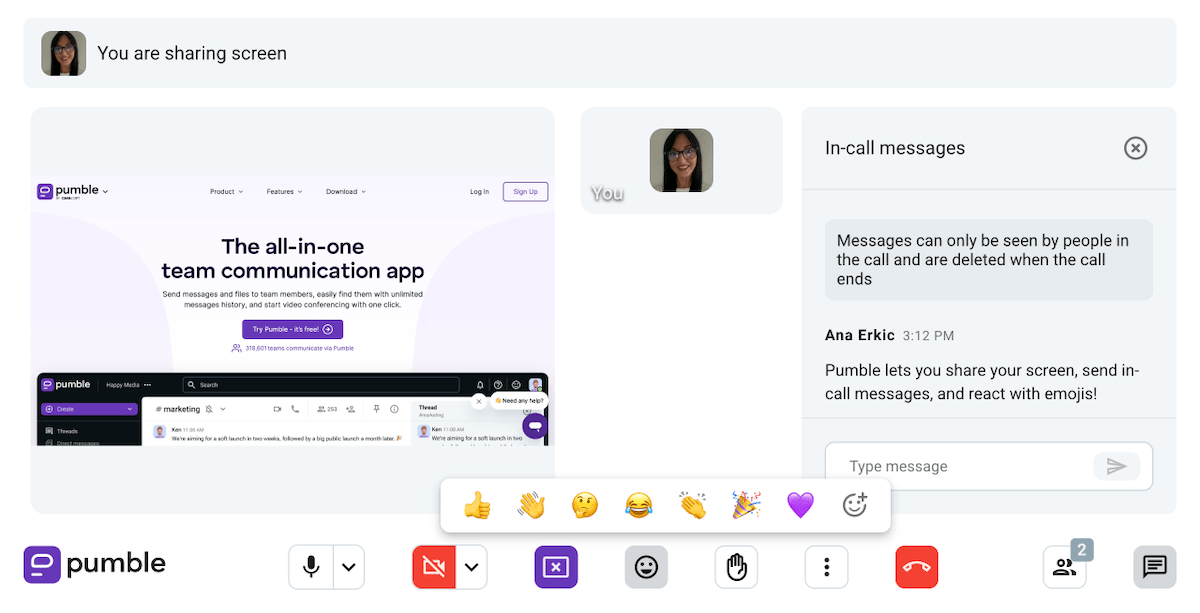This screenshot has width=1200, height=613.
Task: Send the message with the paper plane icon
Action: pos(1117,466)
